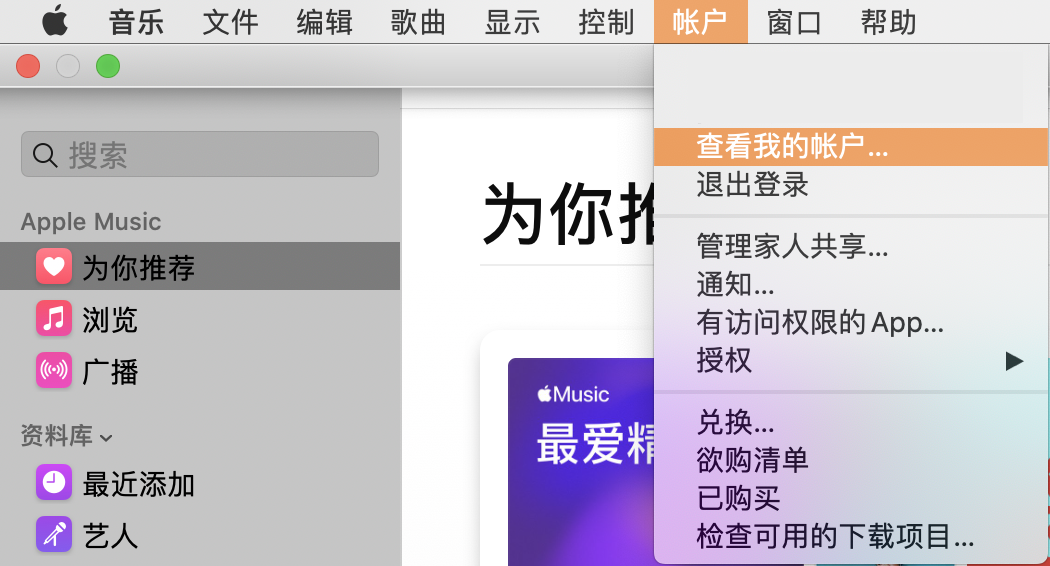1050x566 pixels.
Task: Open the 控制 menu
Action: pos(606,21)
